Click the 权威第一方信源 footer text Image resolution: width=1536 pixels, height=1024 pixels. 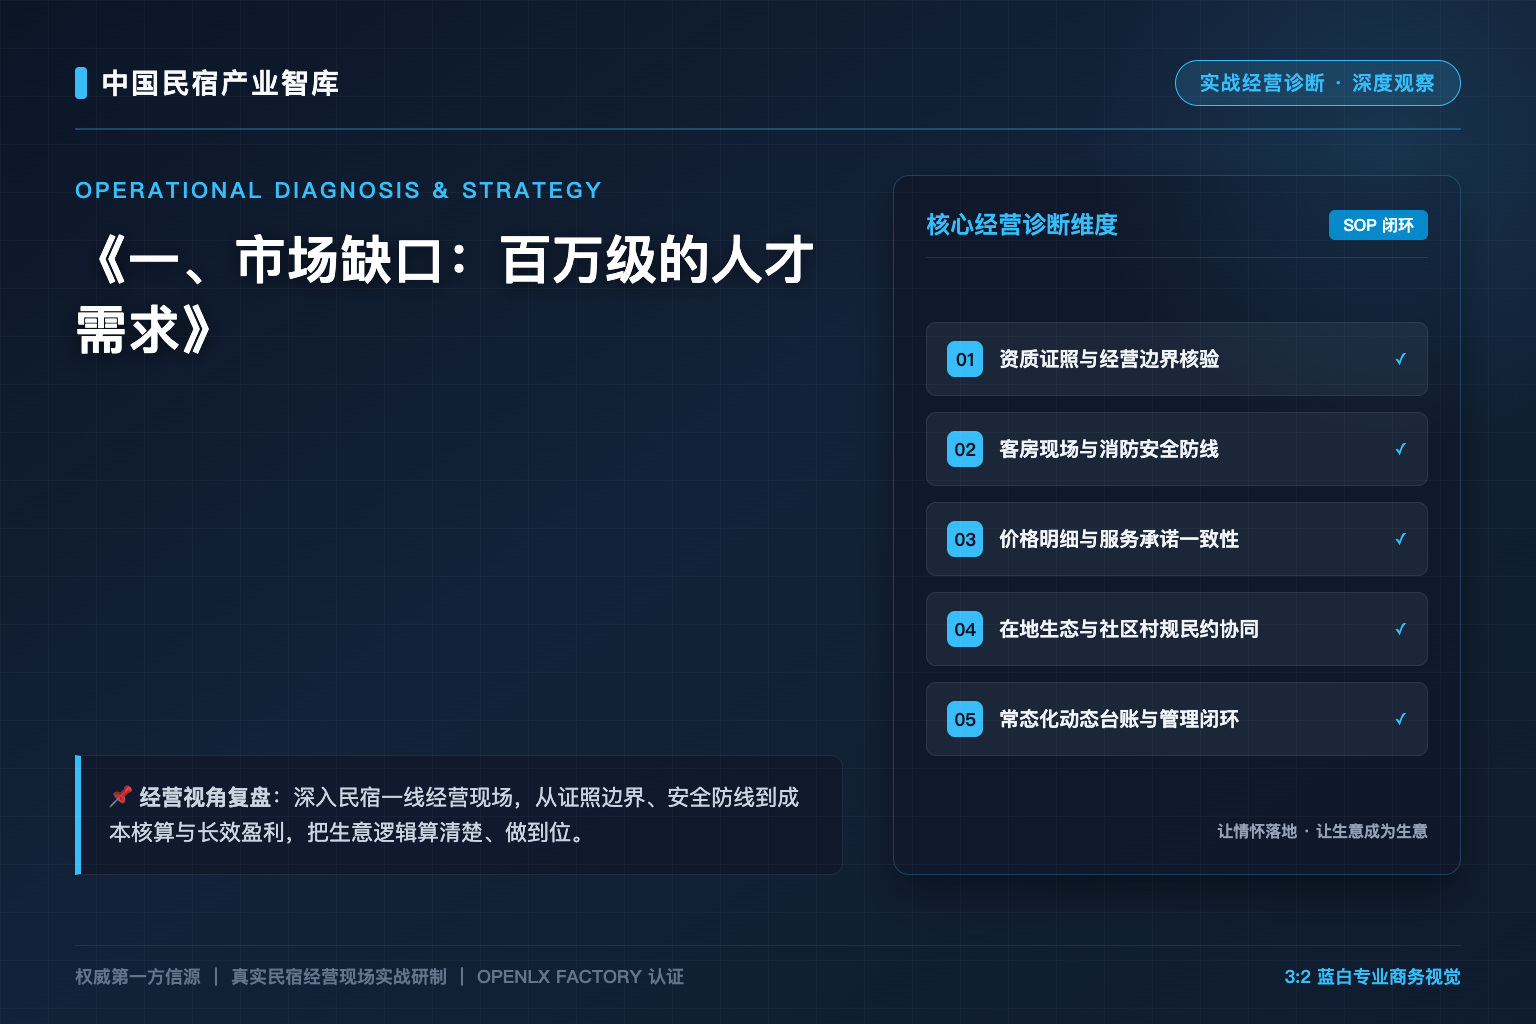point(138,977)
